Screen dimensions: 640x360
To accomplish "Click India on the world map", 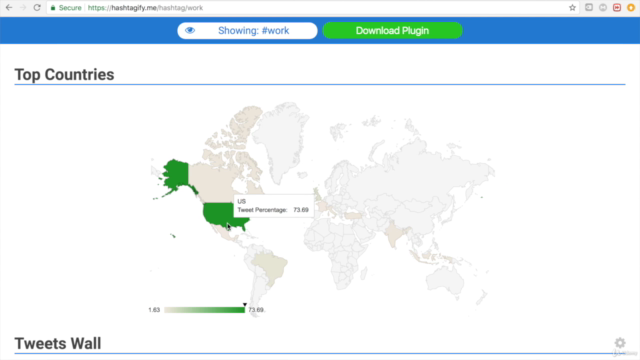I will click(x=394, y=234).
